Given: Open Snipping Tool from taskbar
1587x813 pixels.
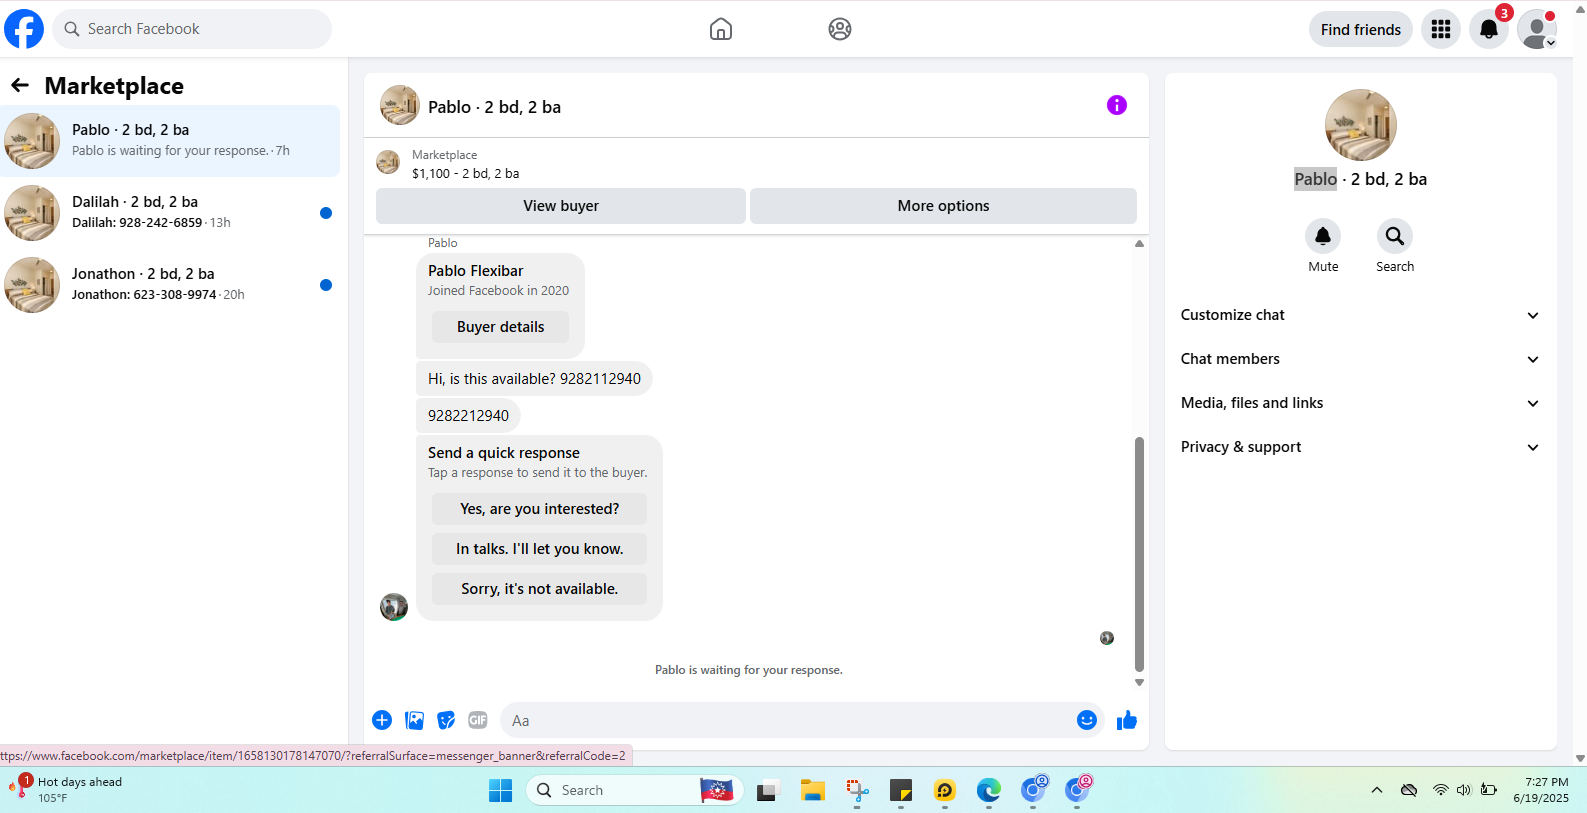Looking at the screenshot, I should (x=857, y=790).
